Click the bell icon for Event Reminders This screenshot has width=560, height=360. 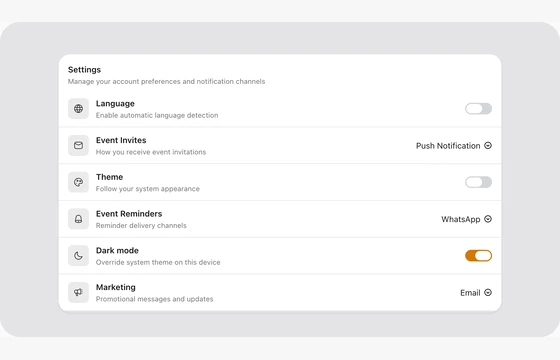(79, 219)
